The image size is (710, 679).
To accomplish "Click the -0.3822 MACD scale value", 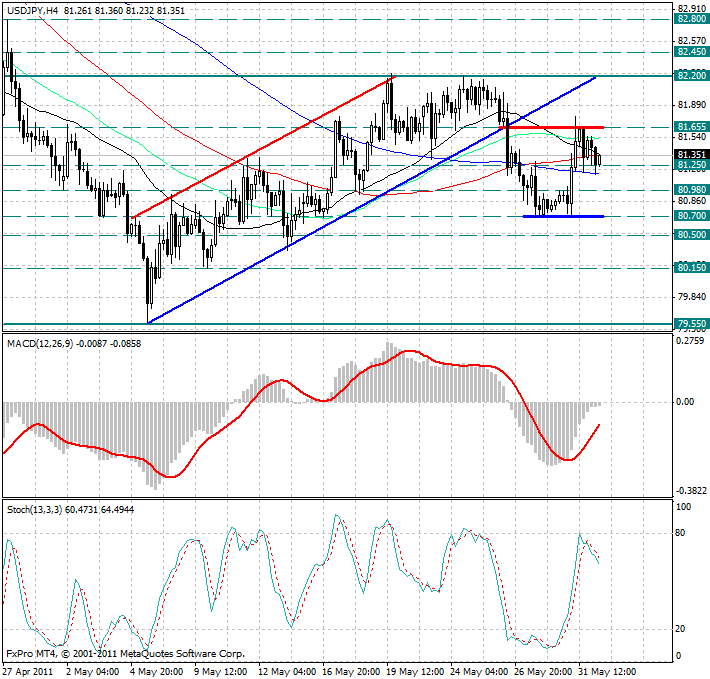I will [x=691, y=491].
